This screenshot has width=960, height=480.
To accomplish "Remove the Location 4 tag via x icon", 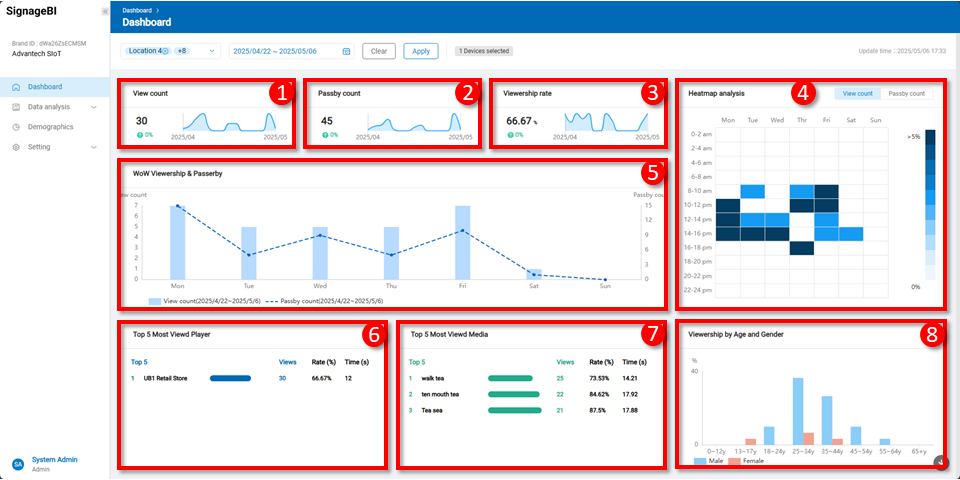I will [165, 51].
